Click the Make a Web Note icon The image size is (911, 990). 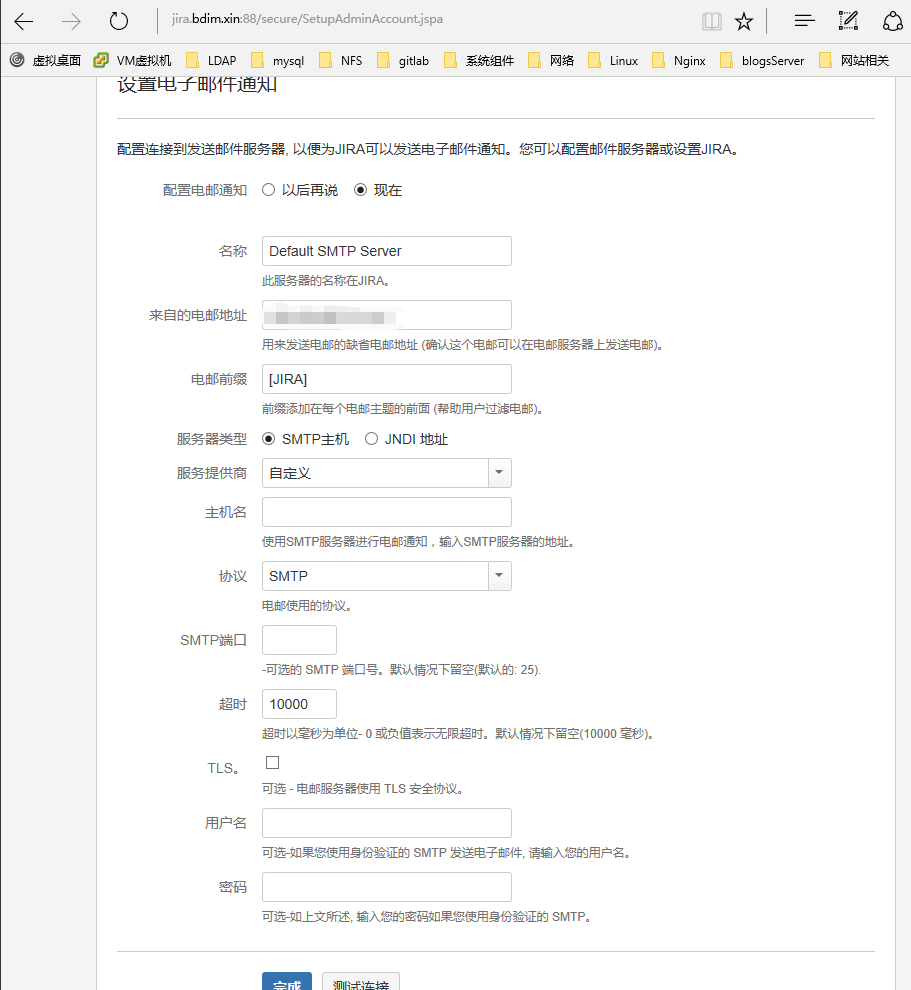(848, 21)
